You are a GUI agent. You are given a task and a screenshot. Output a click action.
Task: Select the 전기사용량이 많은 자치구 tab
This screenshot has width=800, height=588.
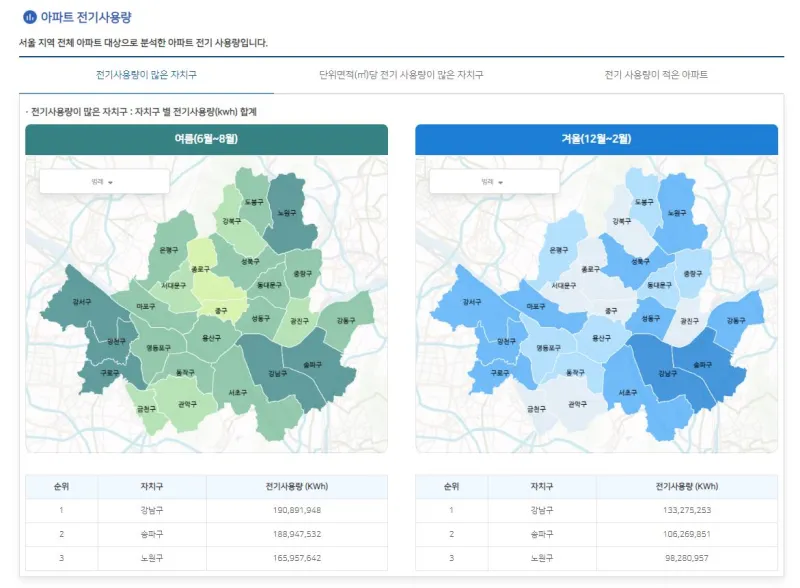(146, 75)
